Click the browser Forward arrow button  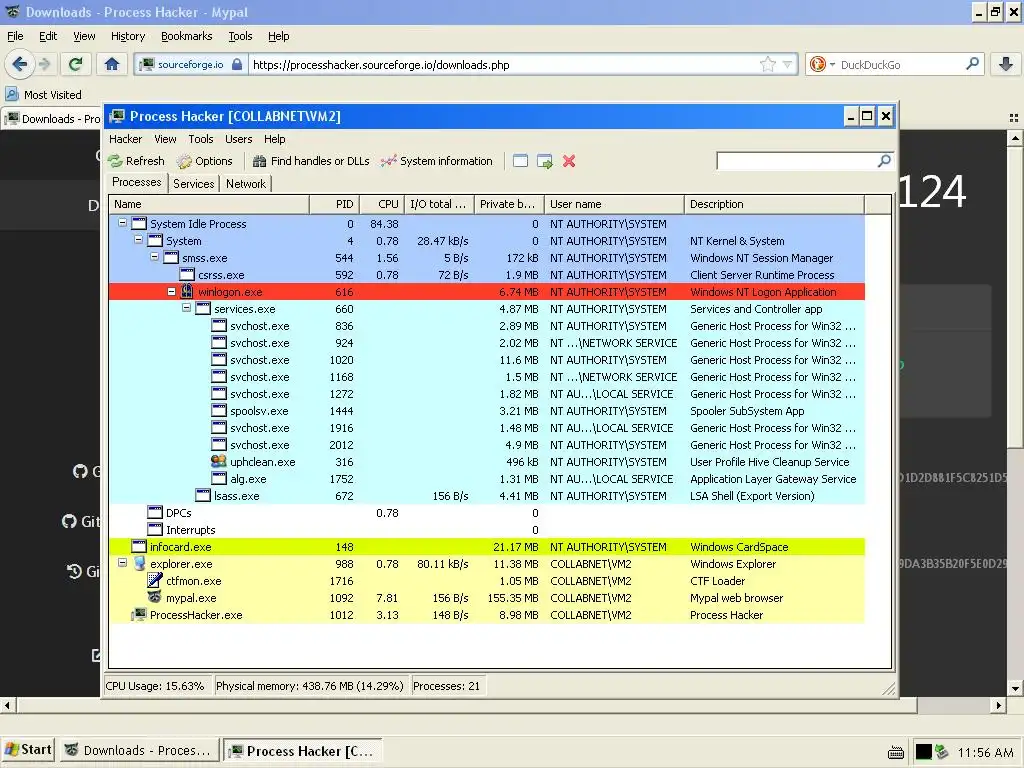point(44,64)
